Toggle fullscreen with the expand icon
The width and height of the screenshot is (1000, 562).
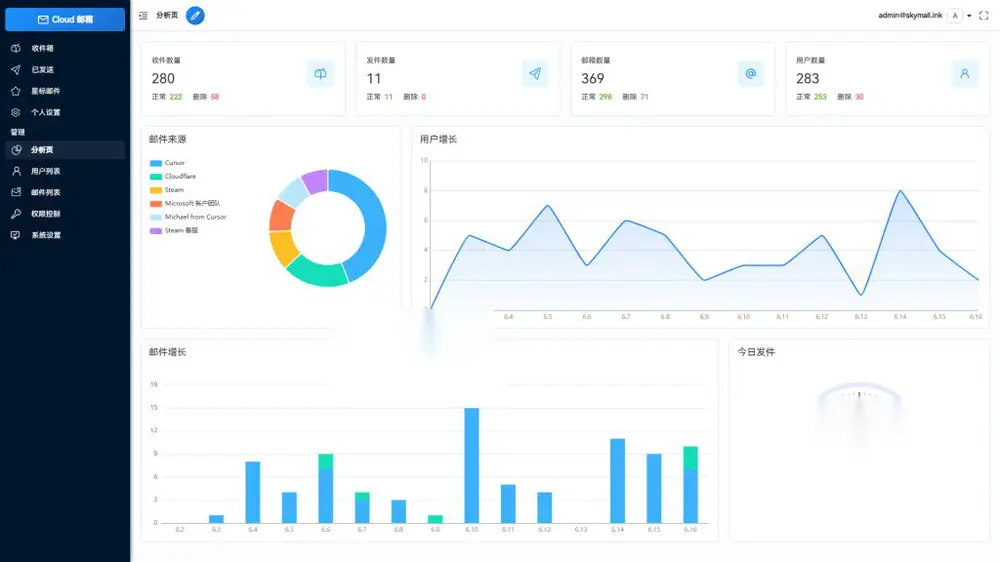(x=984, y=16)
